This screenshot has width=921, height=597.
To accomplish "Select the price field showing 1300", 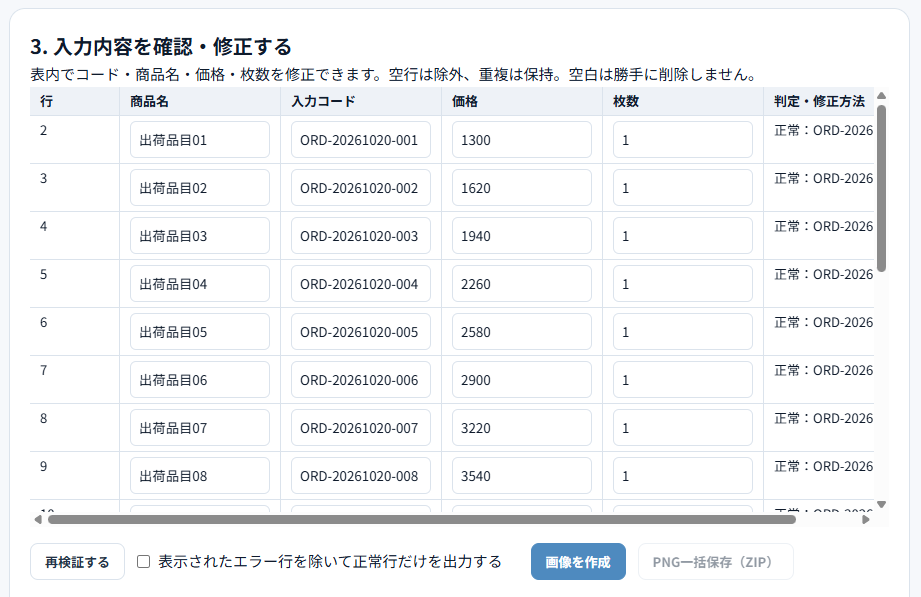I will [522, 140].
